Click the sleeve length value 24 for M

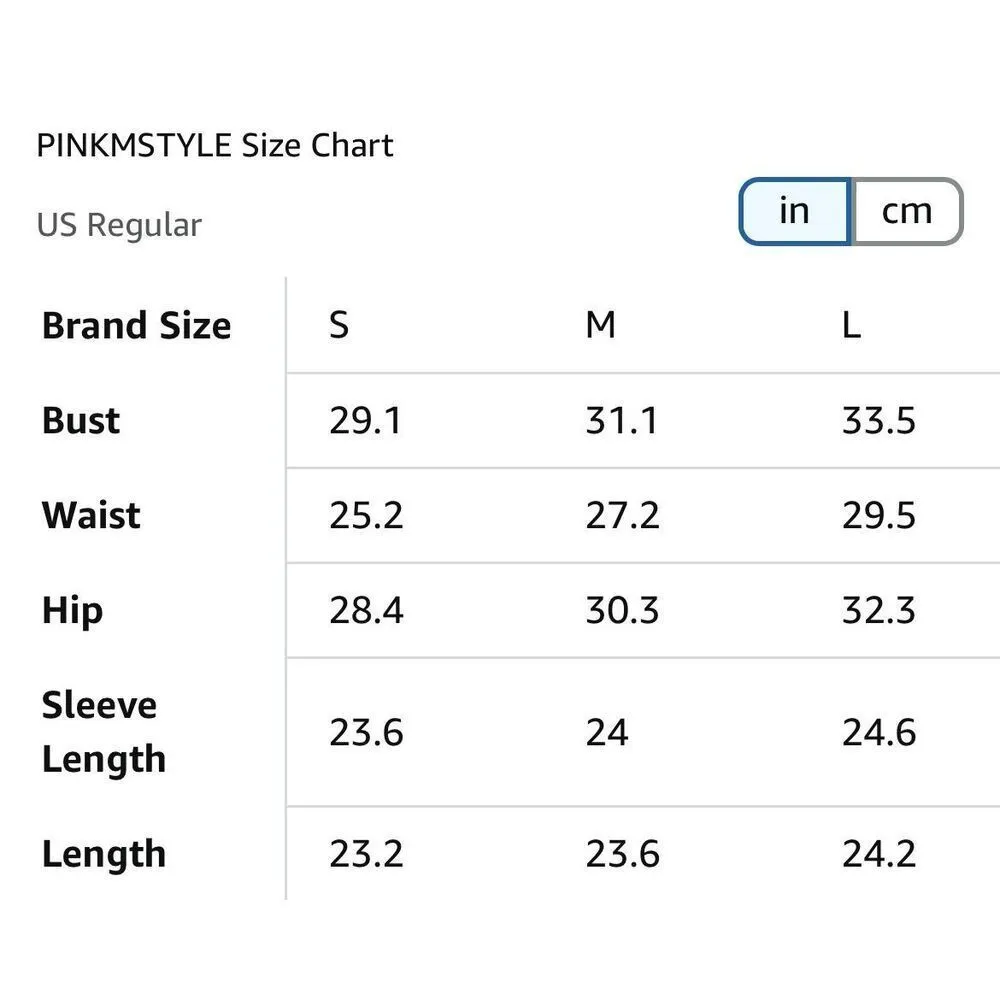coord(607,733)
